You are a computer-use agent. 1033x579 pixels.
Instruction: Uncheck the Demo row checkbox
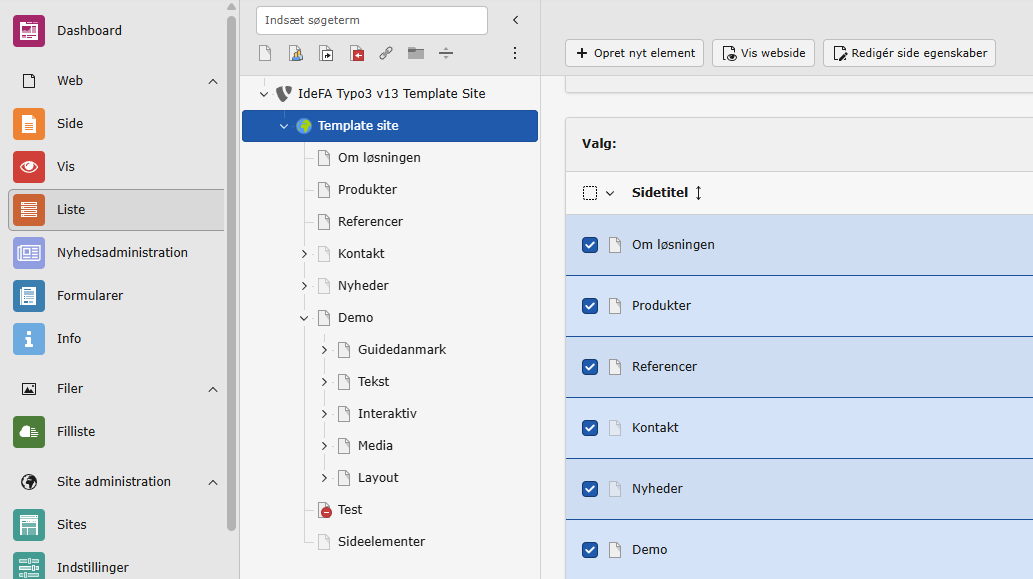[x=590, y=550]
